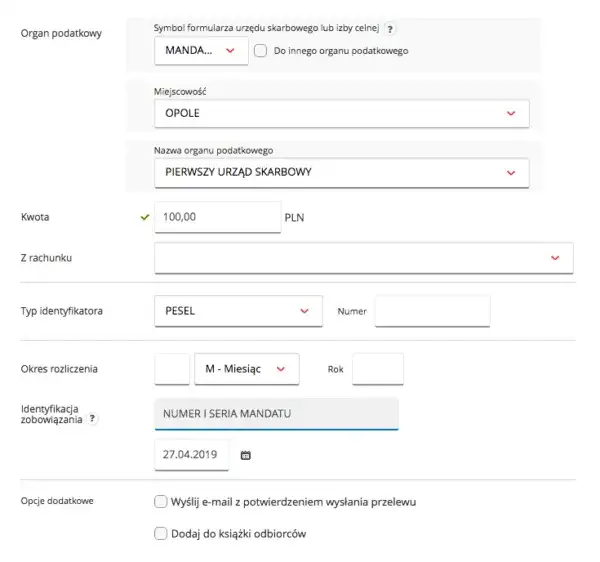Expand the M - Miesiąc period dropdown
This screenshot has height=562, width=600.
pos(246,368)
